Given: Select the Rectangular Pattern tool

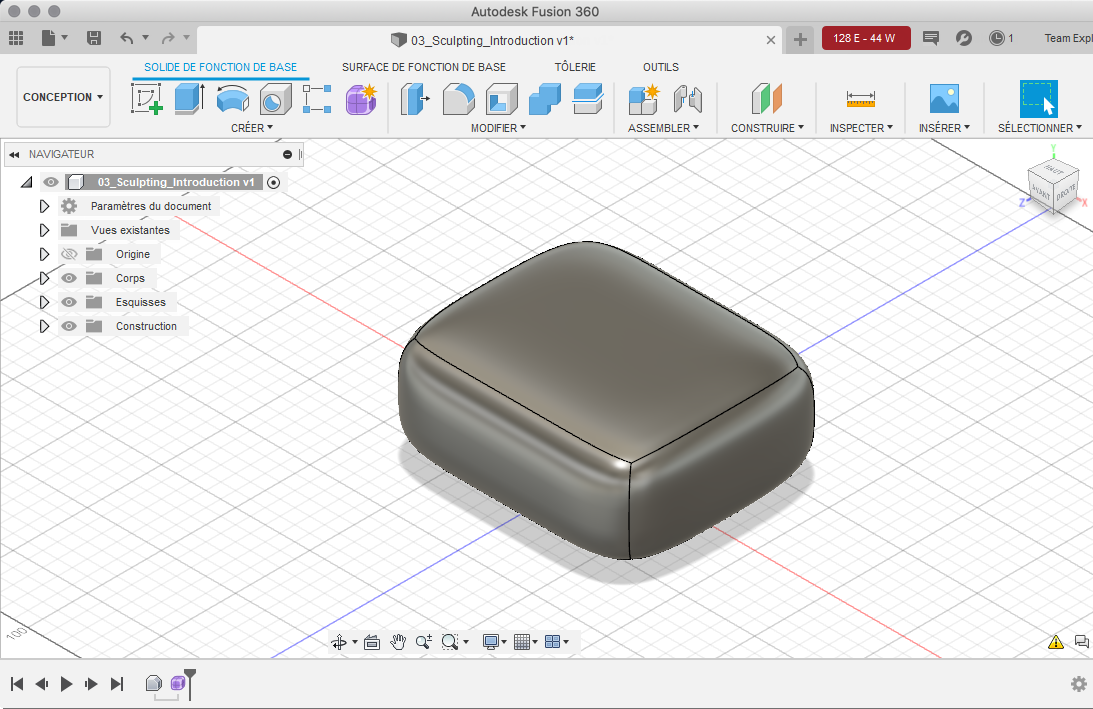Looking at the screenshot, I should 317,98.
